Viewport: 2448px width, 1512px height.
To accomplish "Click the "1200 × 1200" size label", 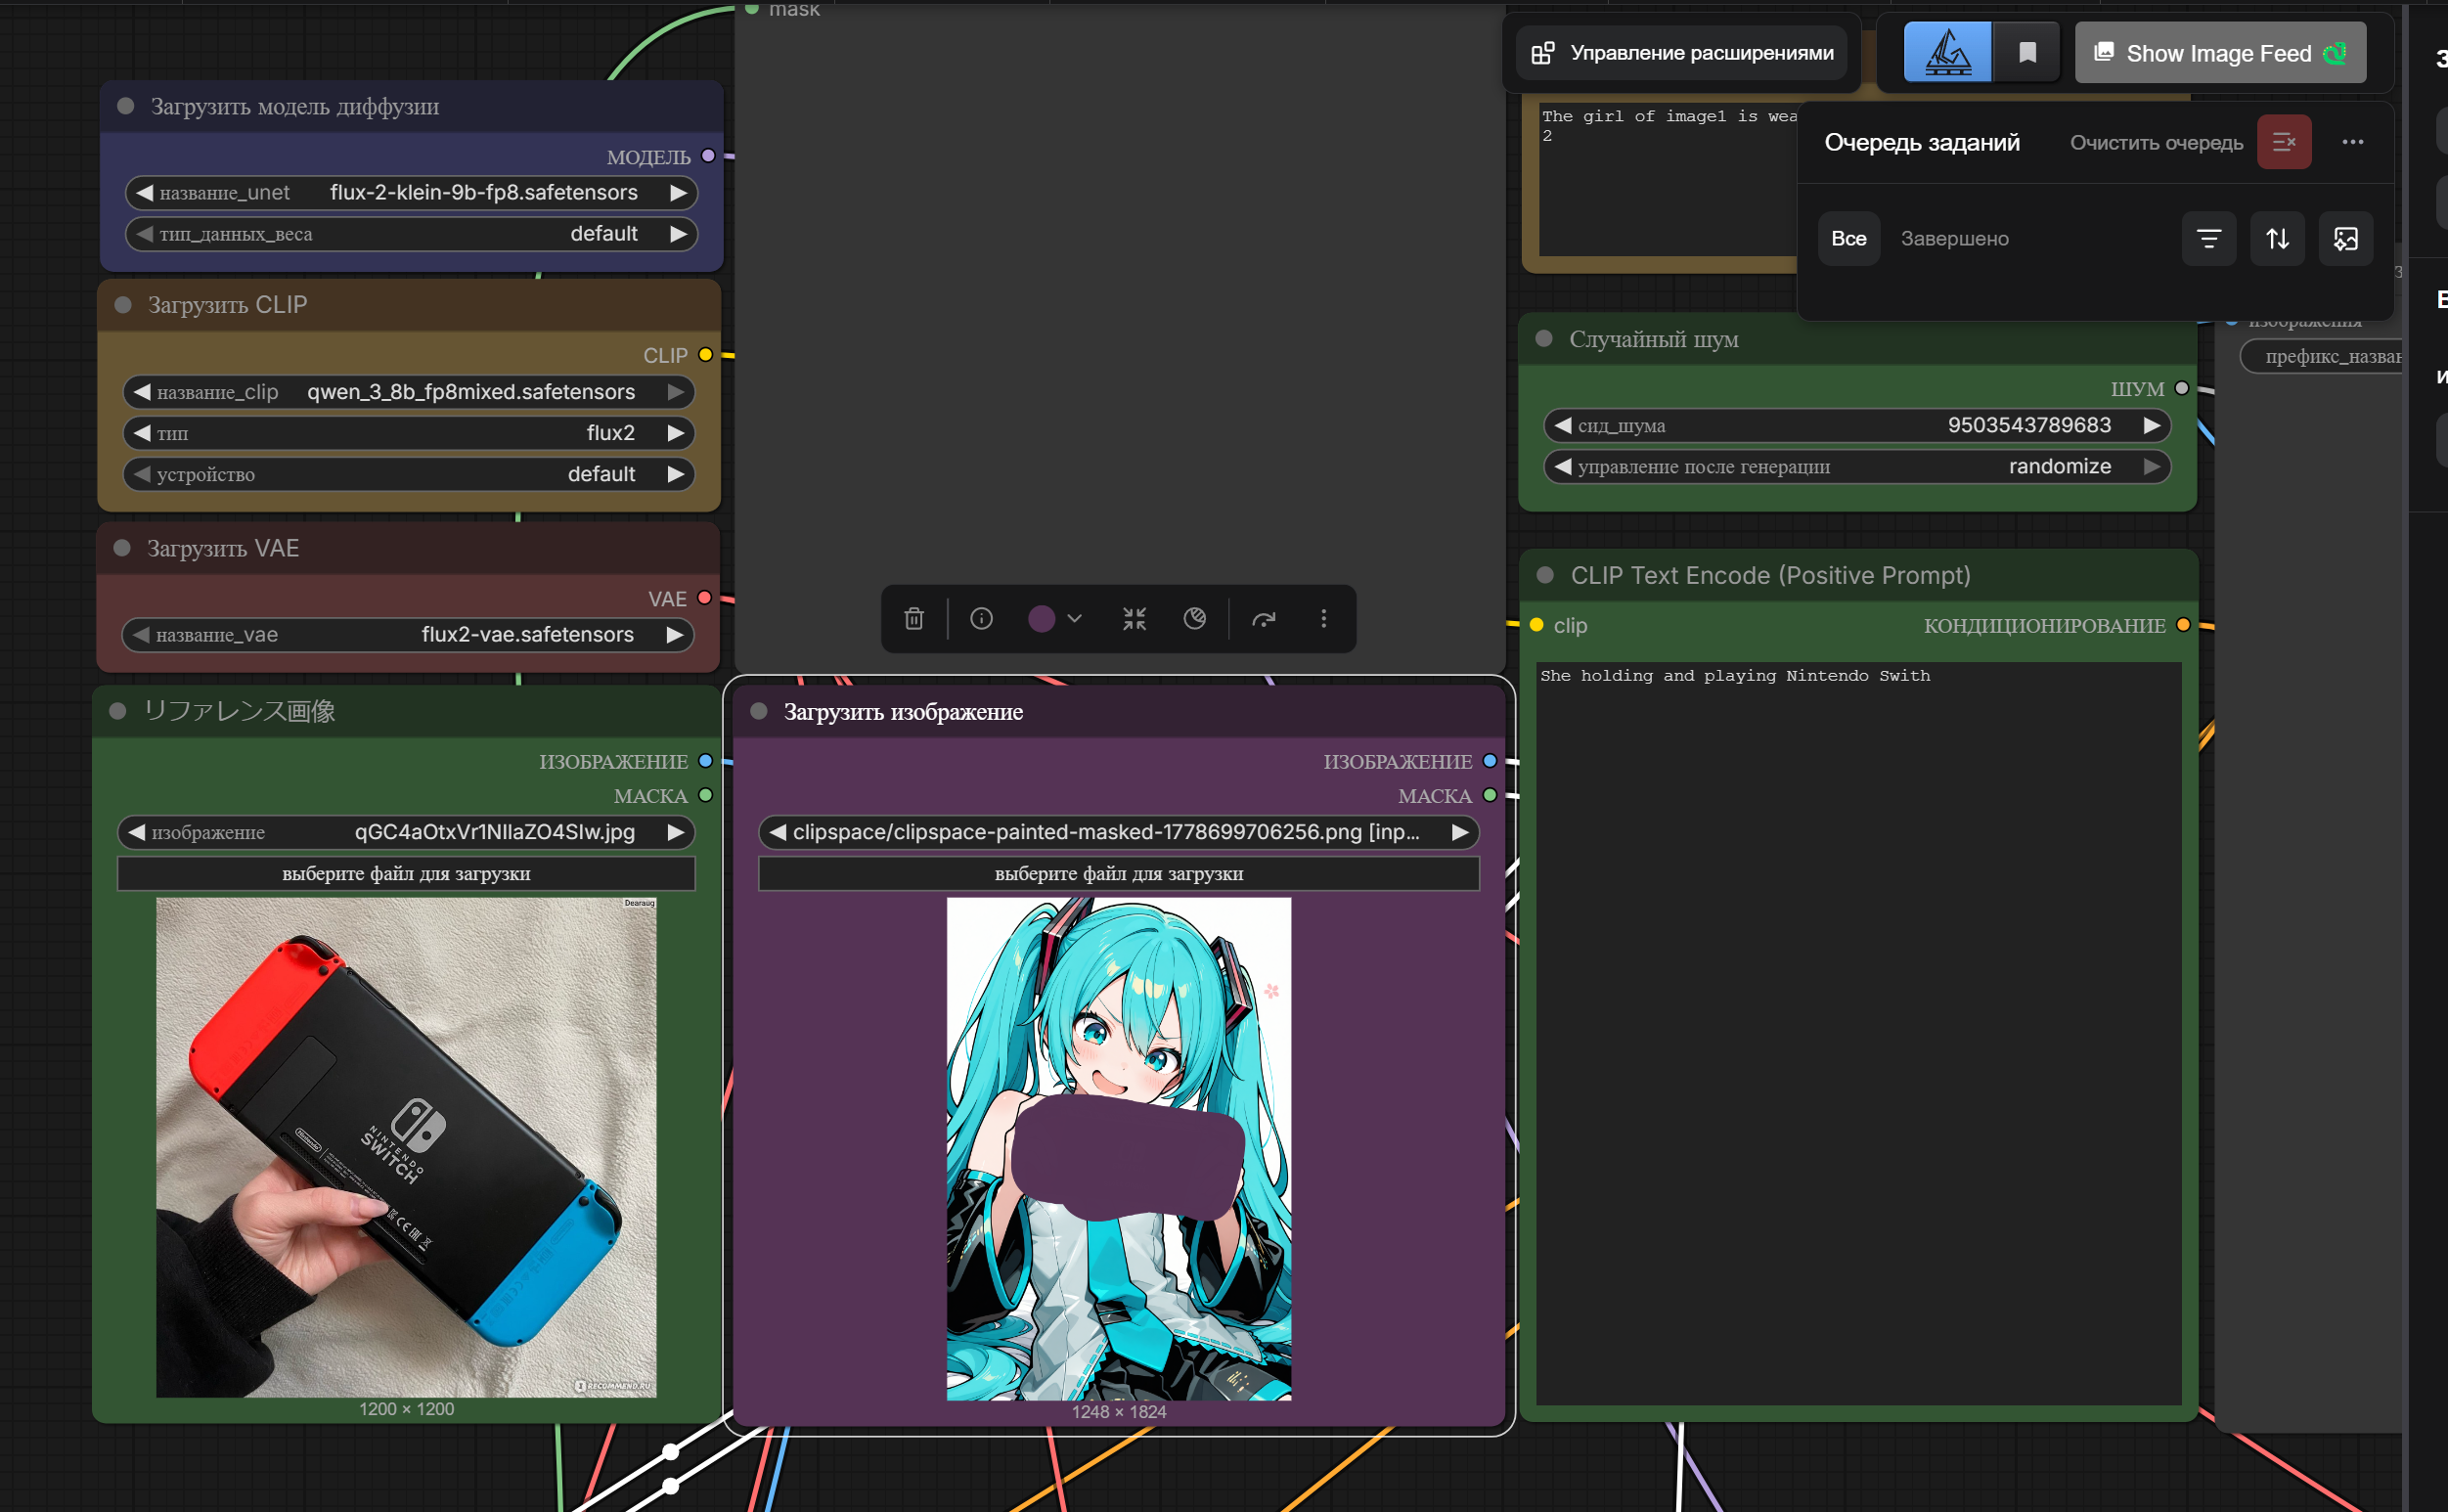I will pyautogui.click(x=406, y=1409).
